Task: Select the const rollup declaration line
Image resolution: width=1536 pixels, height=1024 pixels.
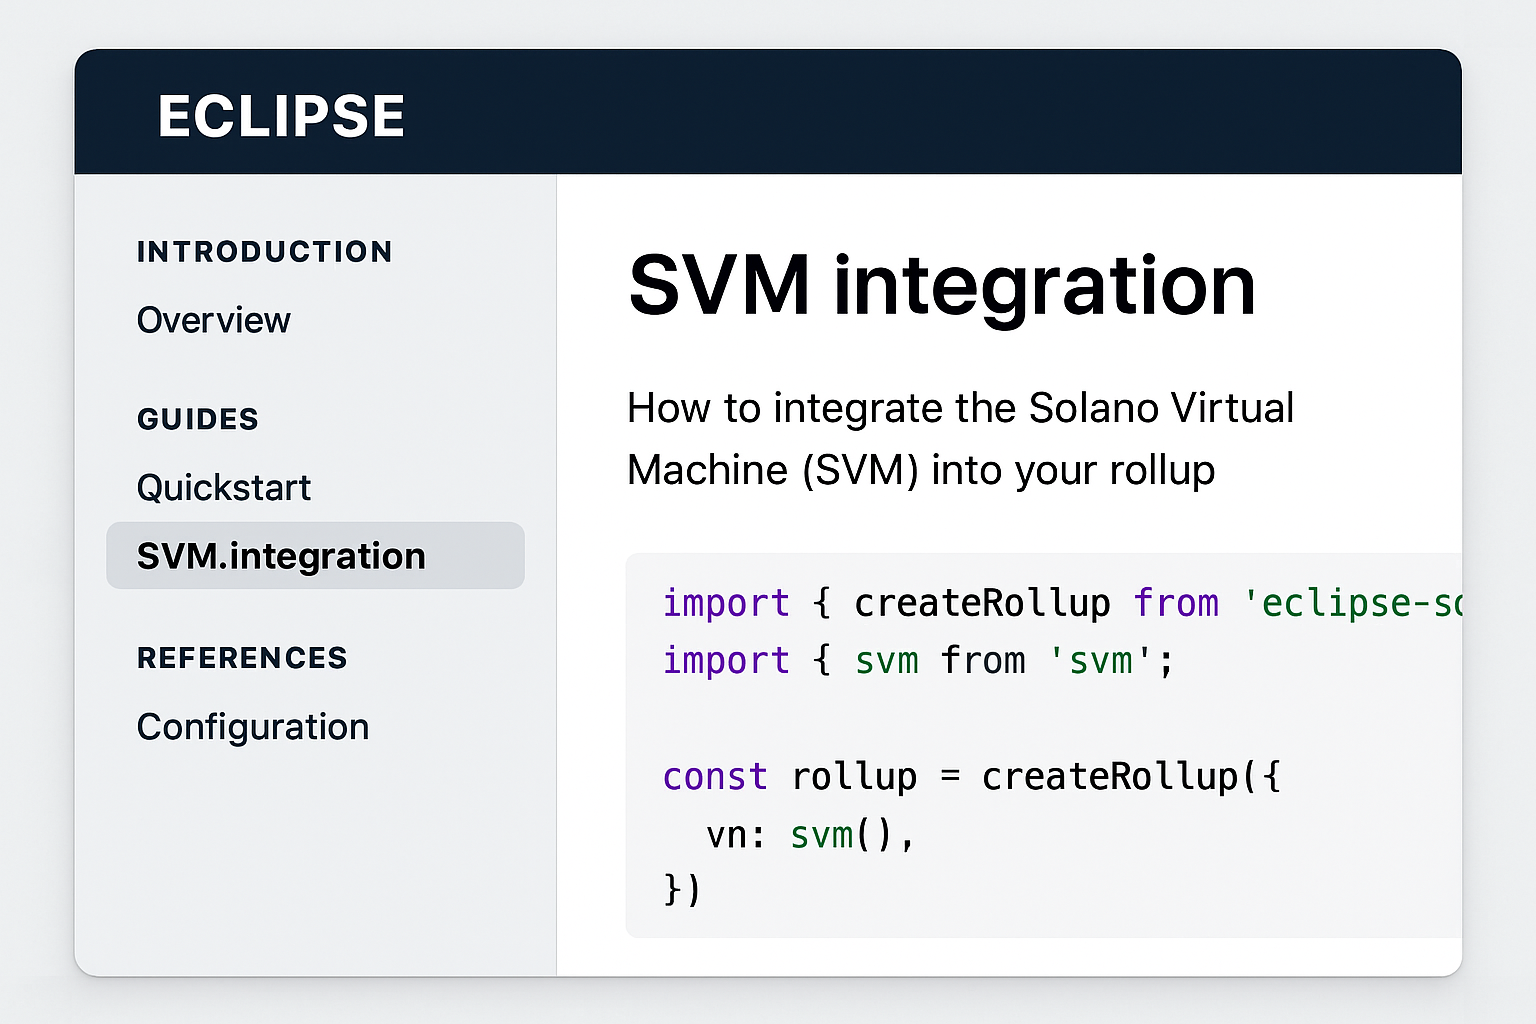Action: pos(970,776)
